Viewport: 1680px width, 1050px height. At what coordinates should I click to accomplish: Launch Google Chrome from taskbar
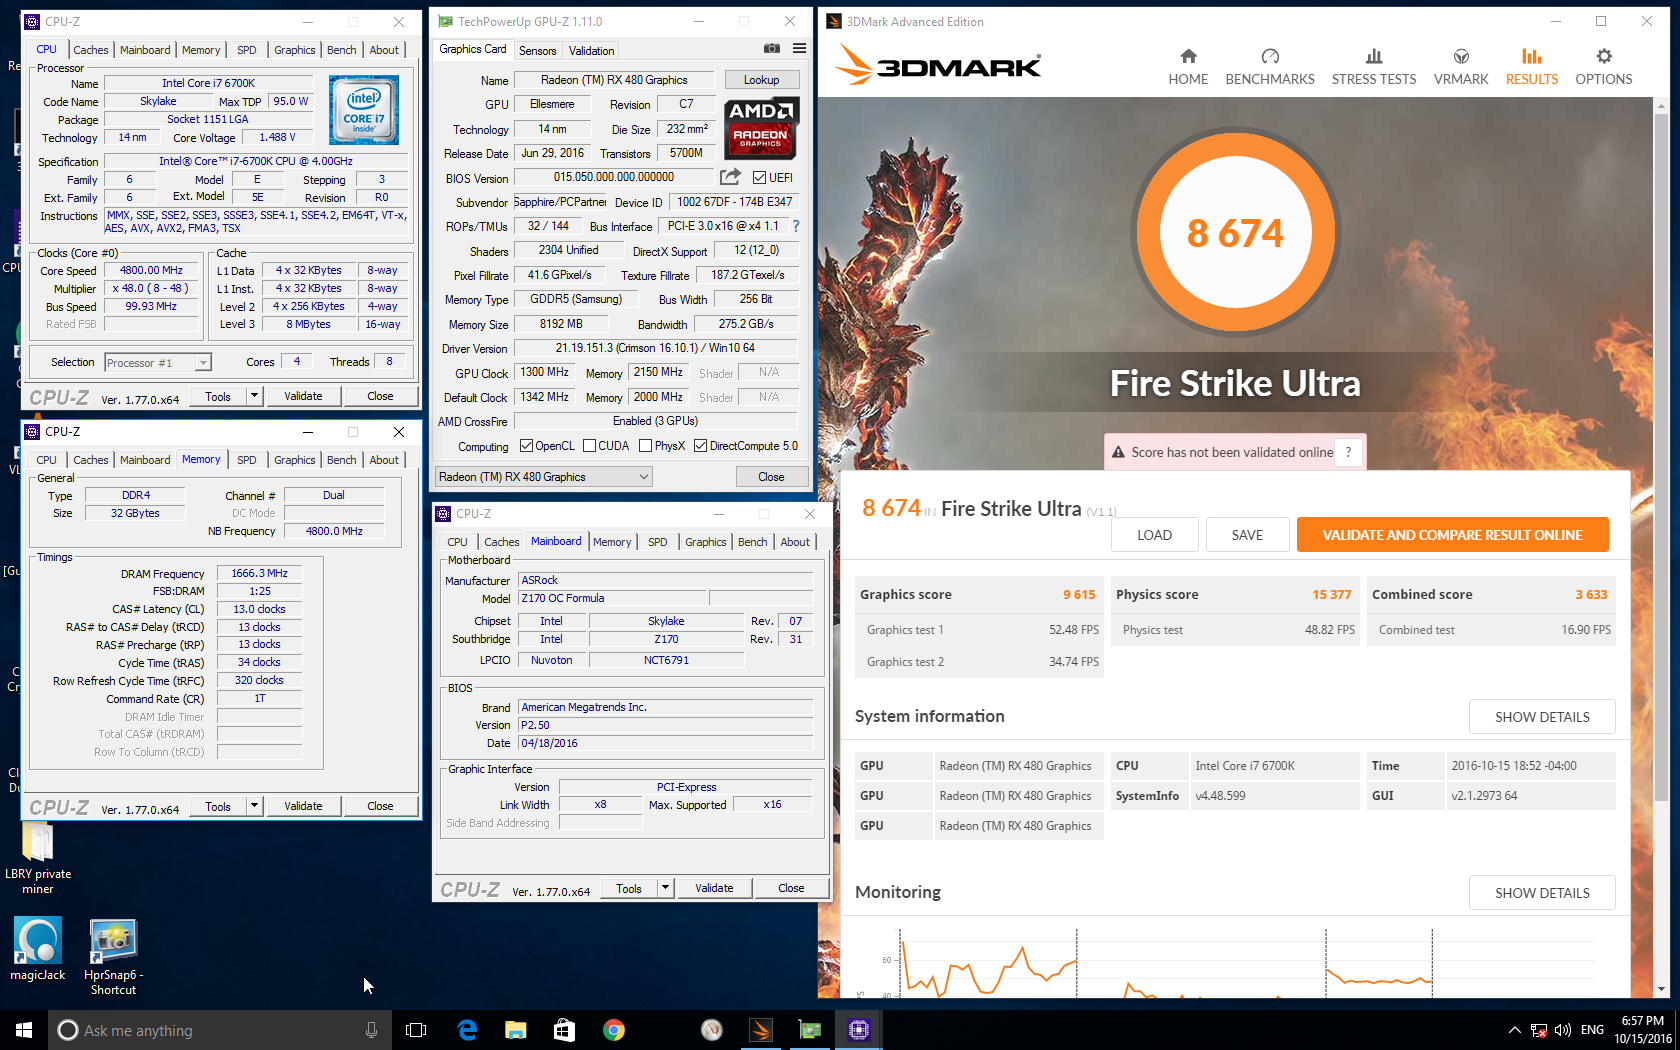(614, 1030)
